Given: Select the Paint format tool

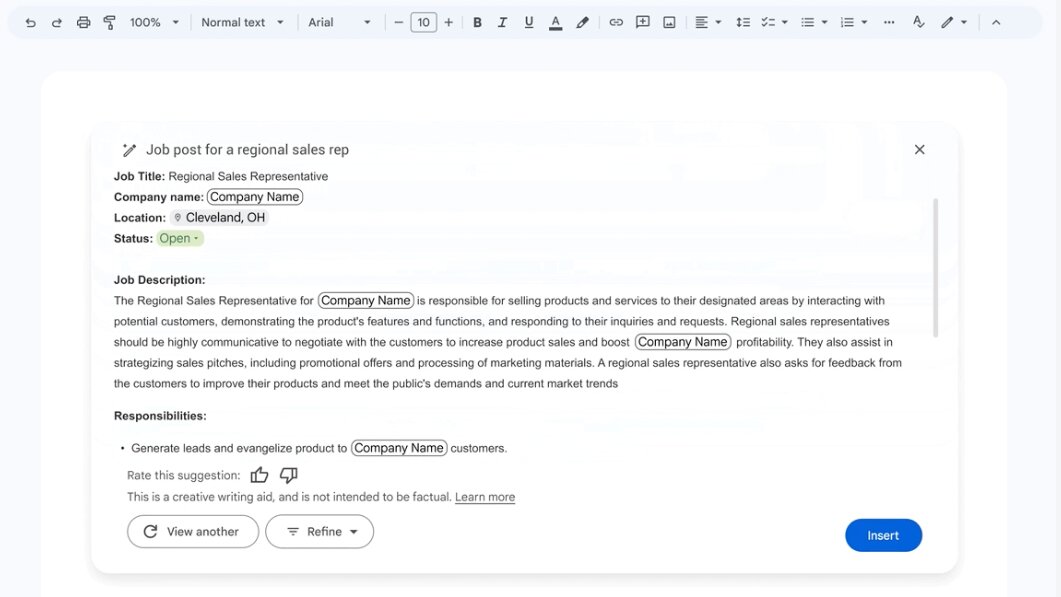Looking at the screenshot, I should [x=109, y=21].
